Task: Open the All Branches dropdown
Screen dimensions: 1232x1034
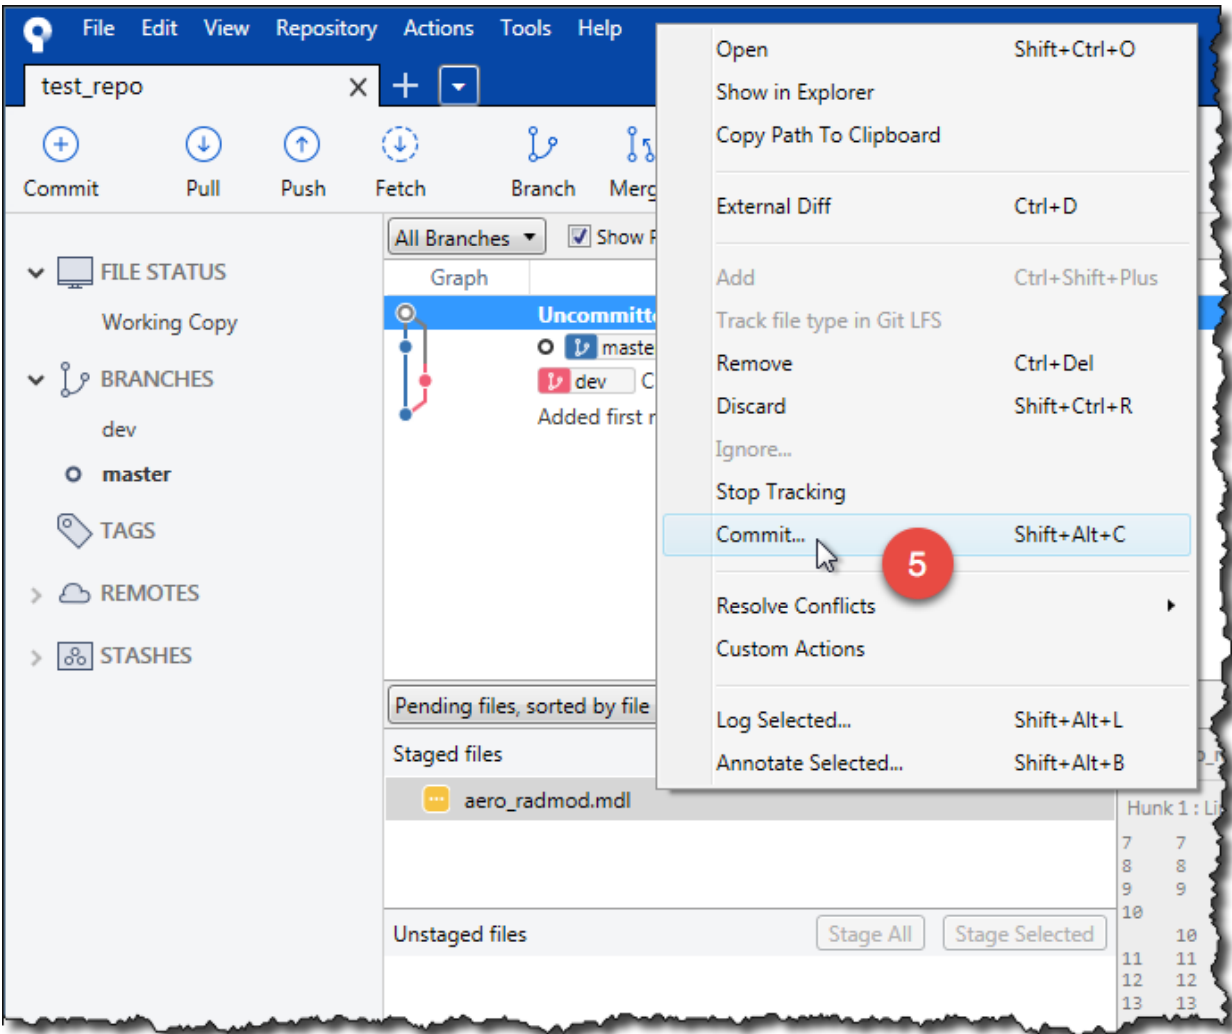Action: [466, 238]
